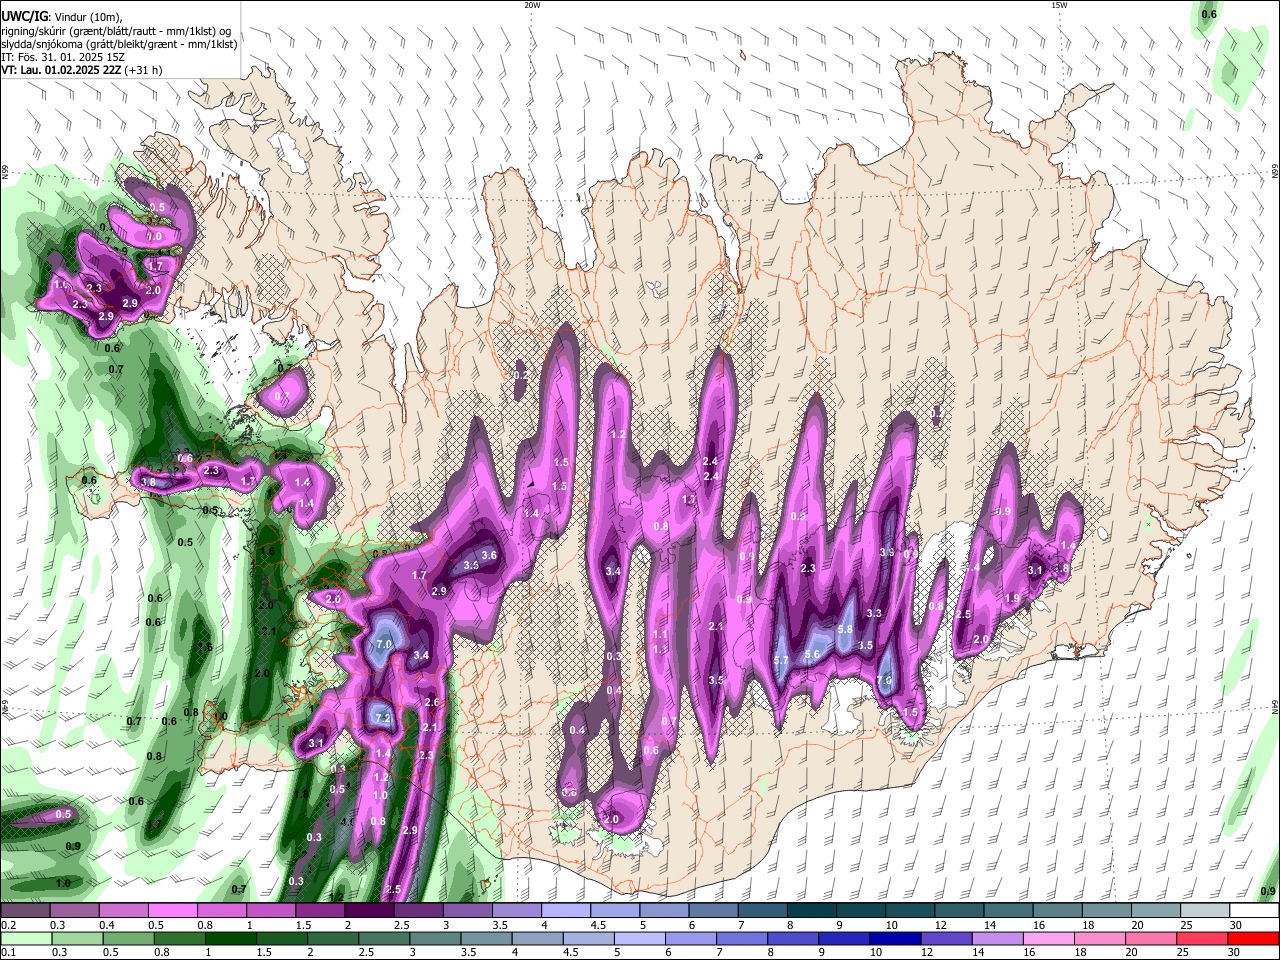Click the 7.2 precipitation value on the map
This screenshot has height=960, width=1280.
382,718
